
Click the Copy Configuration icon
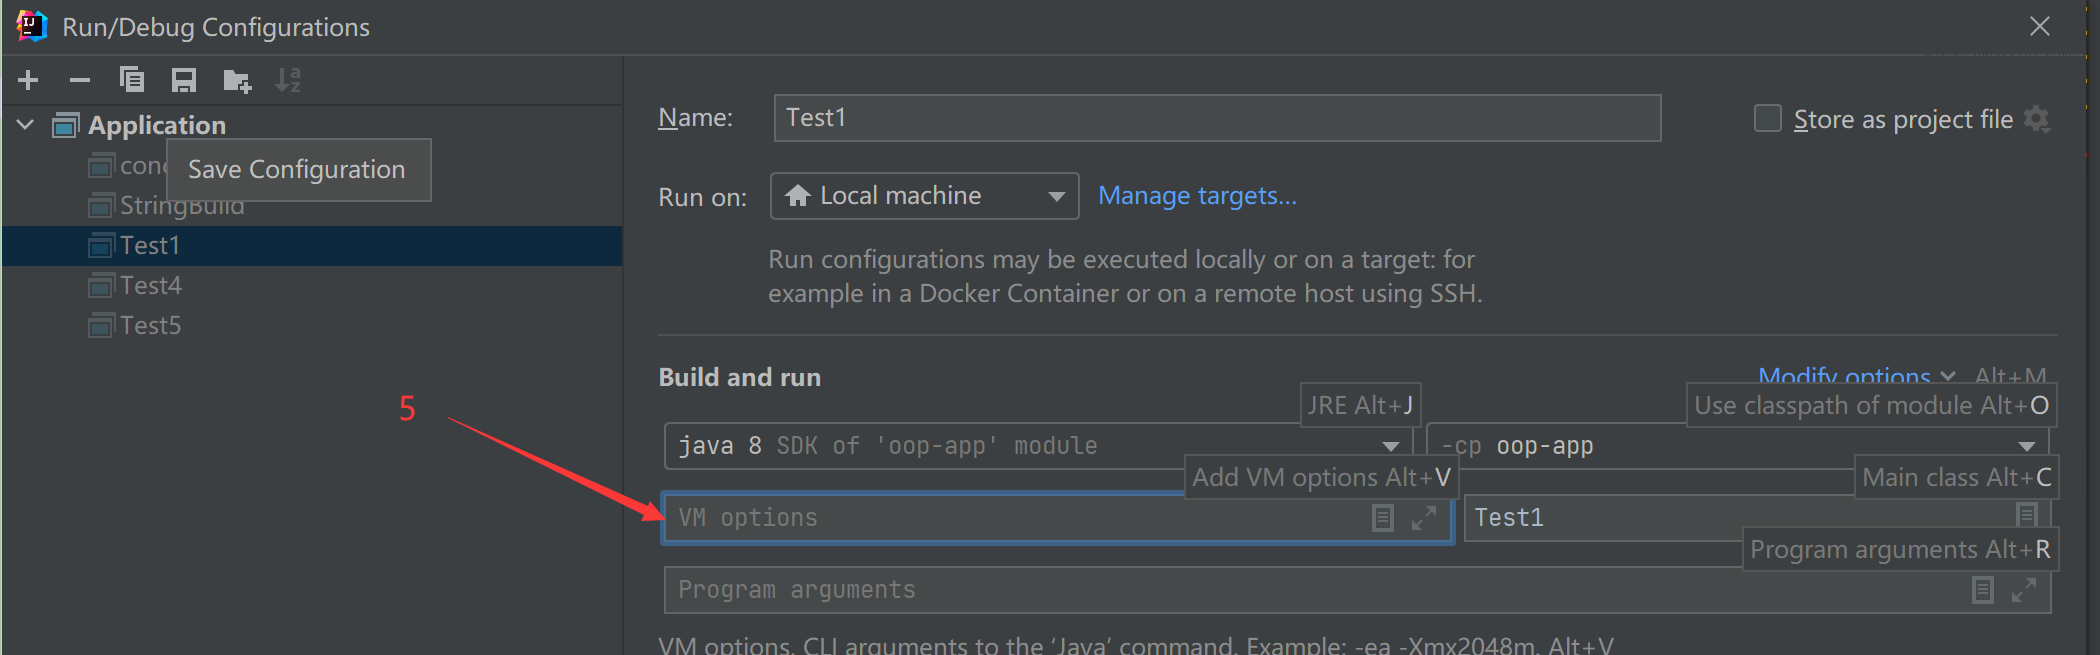(x=132, y=80)
